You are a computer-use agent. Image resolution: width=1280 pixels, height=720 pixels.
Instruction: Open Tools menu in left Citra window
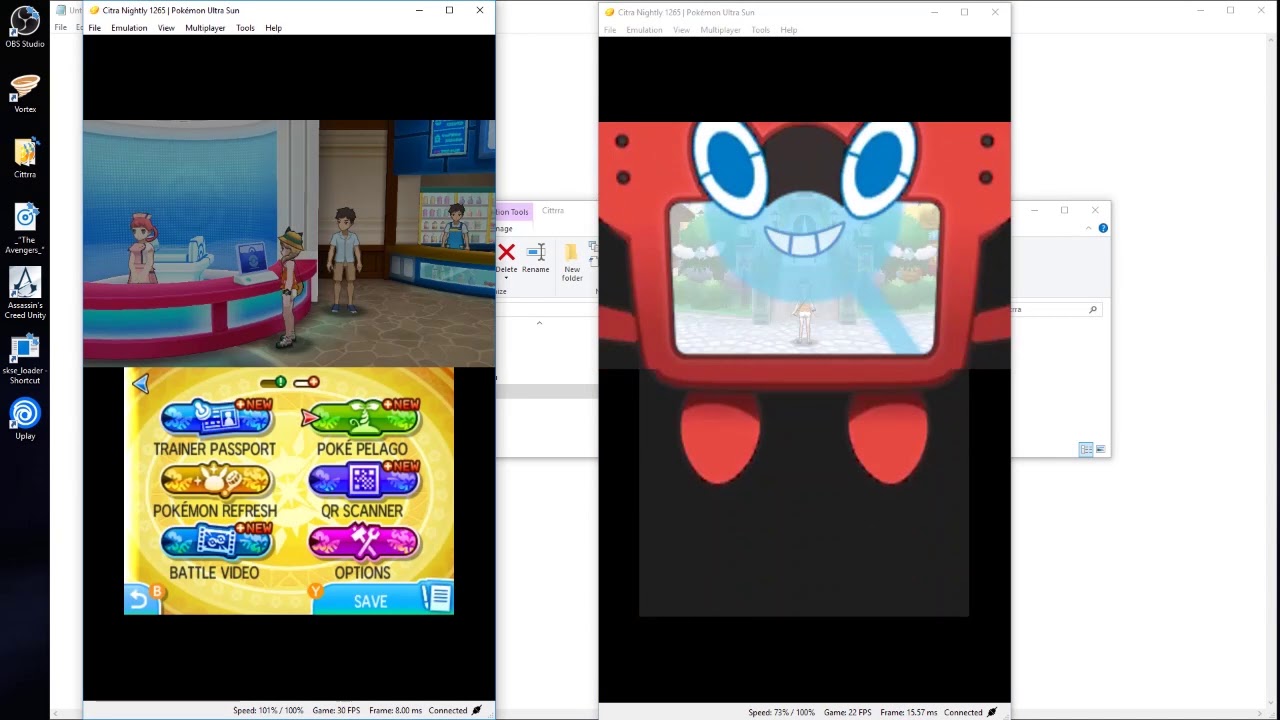pyautogui.click(x=245, y=28)
